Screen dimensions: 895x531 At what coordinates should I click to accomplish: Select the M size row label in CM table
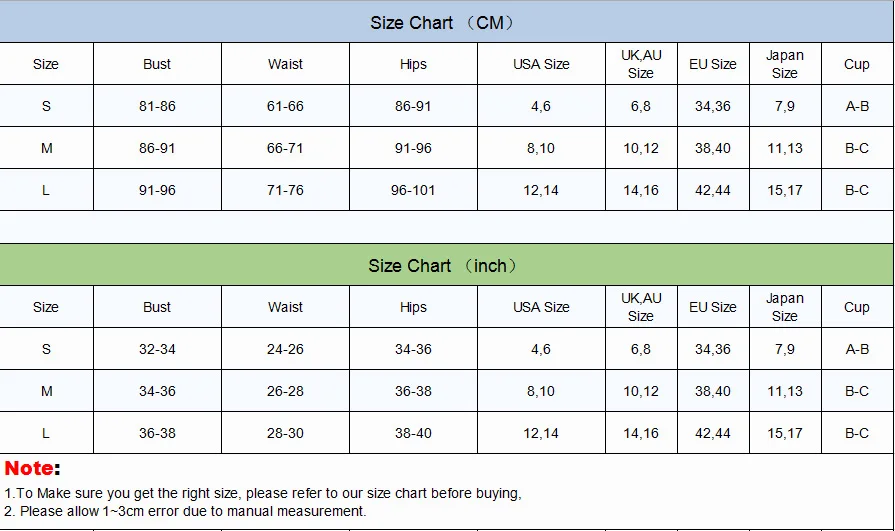46,148
